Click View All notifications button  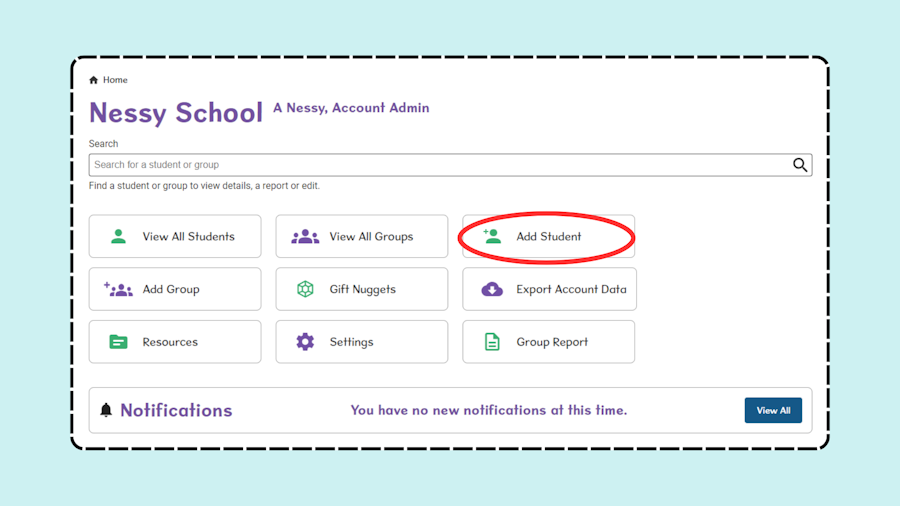pyautogui.click(x=773, y=410)
